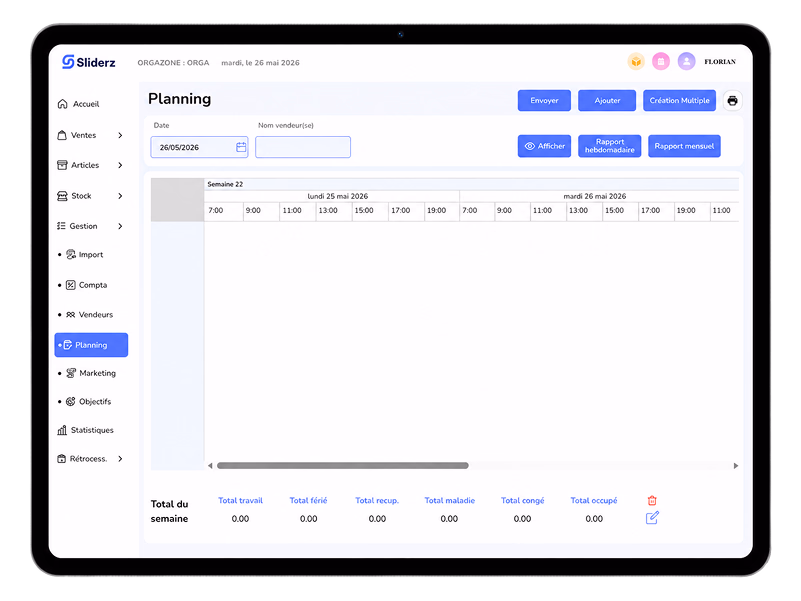This screenshot has width=801, height=601.
Task: Open the Planning menu item
Action: [91, 345]
